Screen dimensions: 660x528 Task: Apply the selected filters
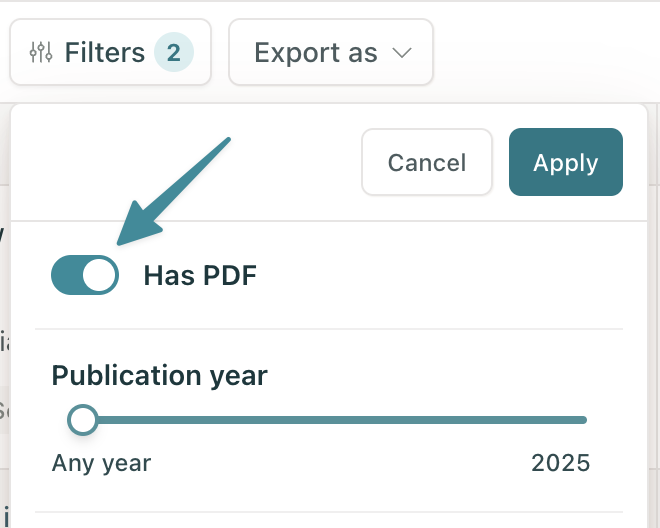tap(566, 162)
